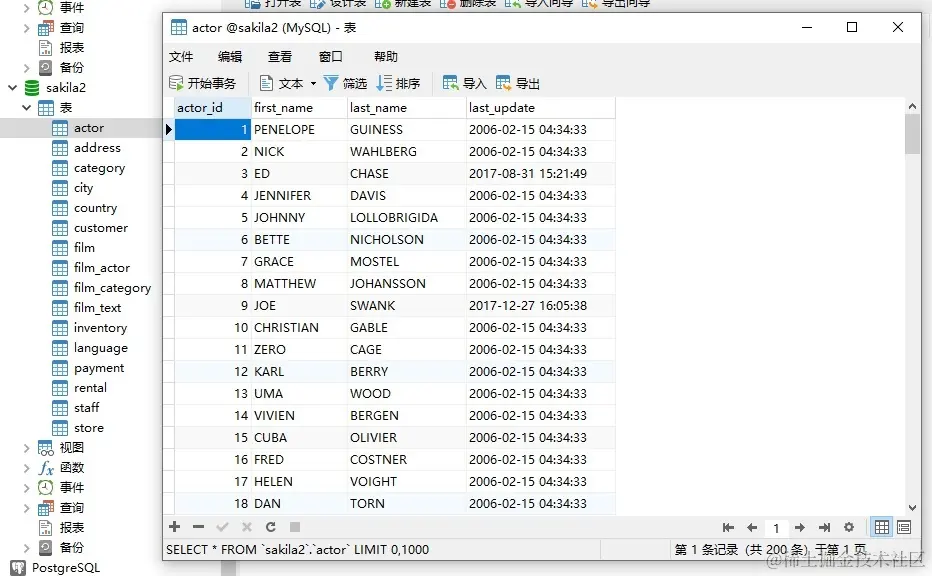The height and width of the screenshot is (576, 932).
Task: Open the 编辑 menu
Action: coord(230,56)
